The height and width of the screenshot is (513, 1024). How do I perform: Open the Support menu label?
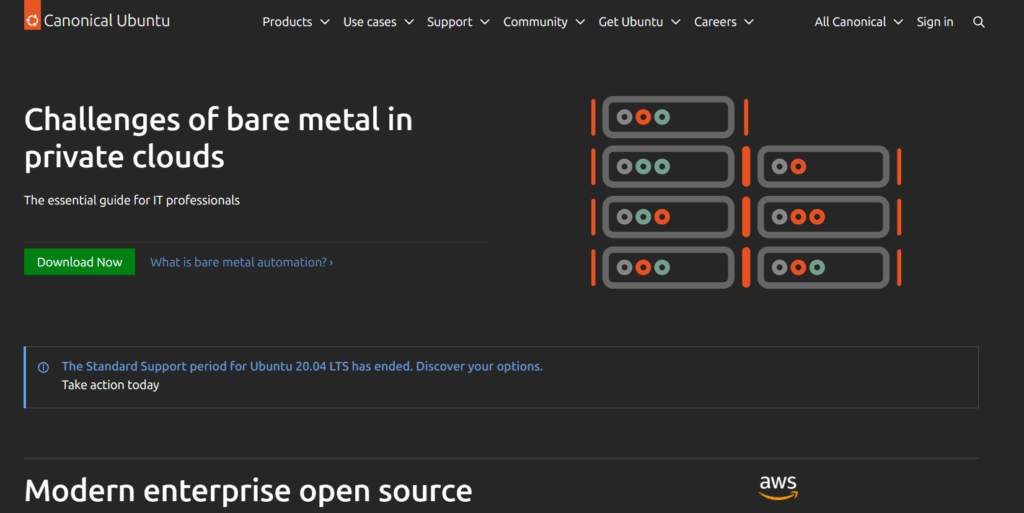pos(449,22)
